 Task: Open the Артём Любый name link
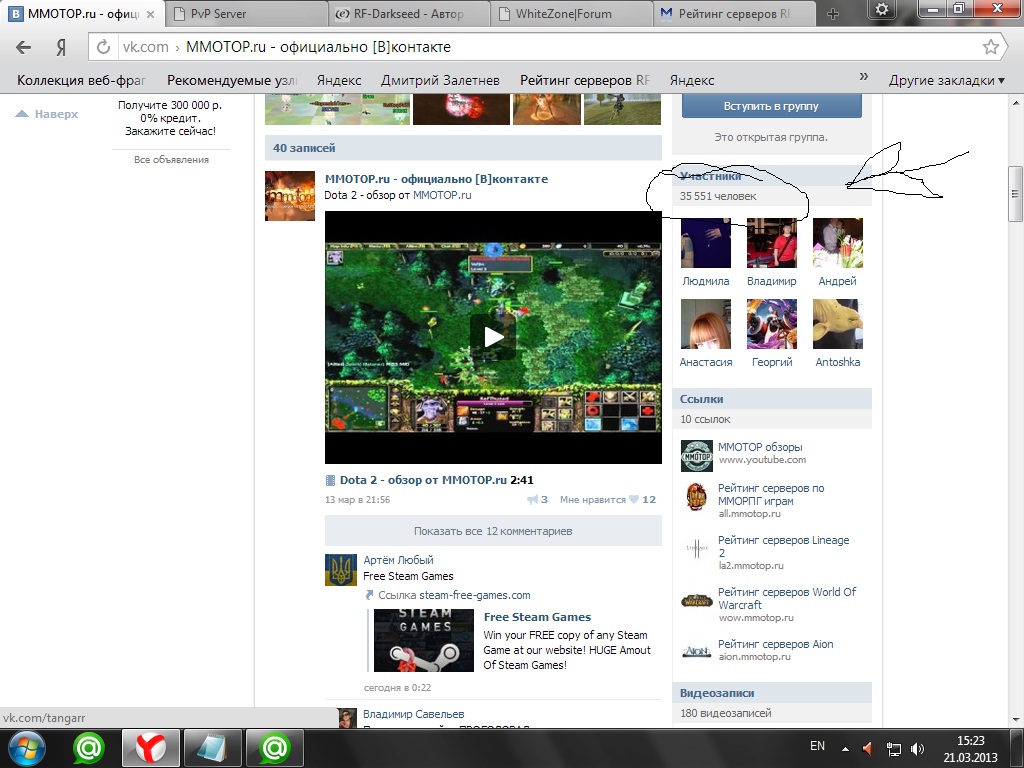398,560
